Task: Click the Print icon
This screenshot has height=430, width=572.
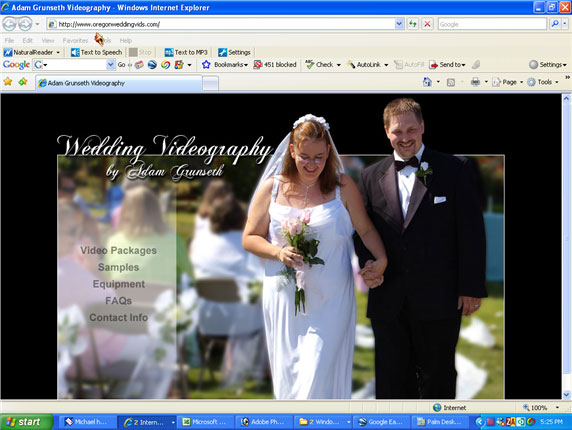Action: coord(475,82)
